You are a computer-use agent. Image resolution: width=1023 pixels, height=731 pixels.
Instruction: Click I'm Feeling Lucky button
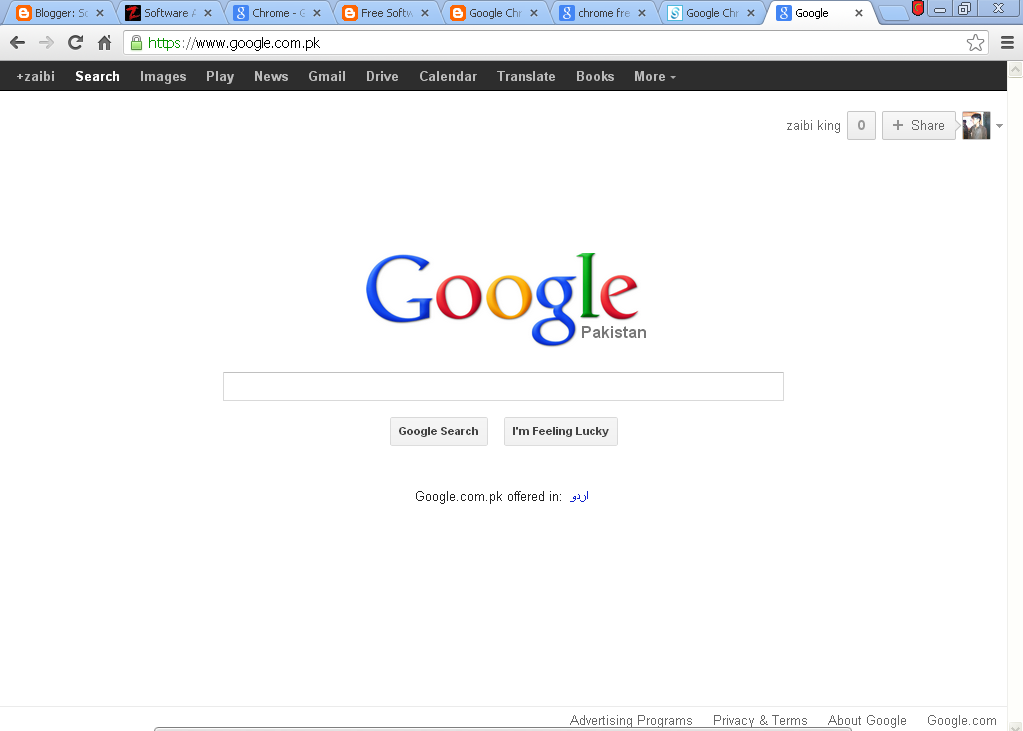pyautogui.click(x=560, y=431)
